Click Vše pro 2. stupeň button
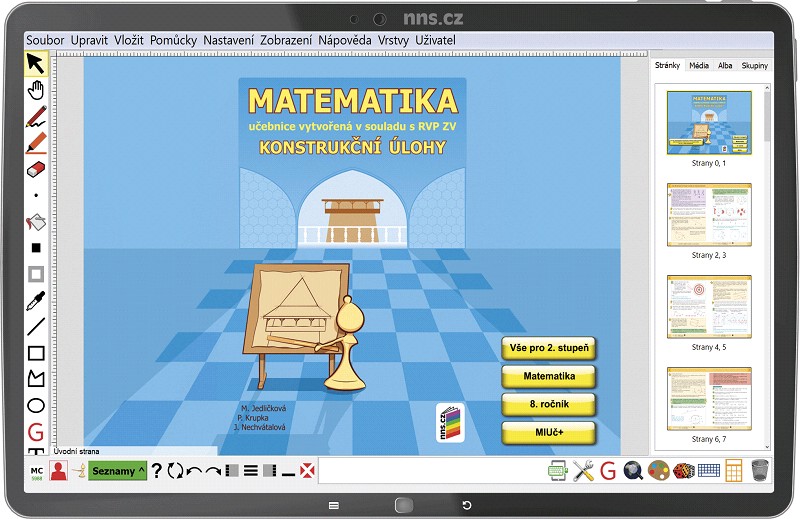This screenshot has height=519, width=800. click(x=549, y=348)
